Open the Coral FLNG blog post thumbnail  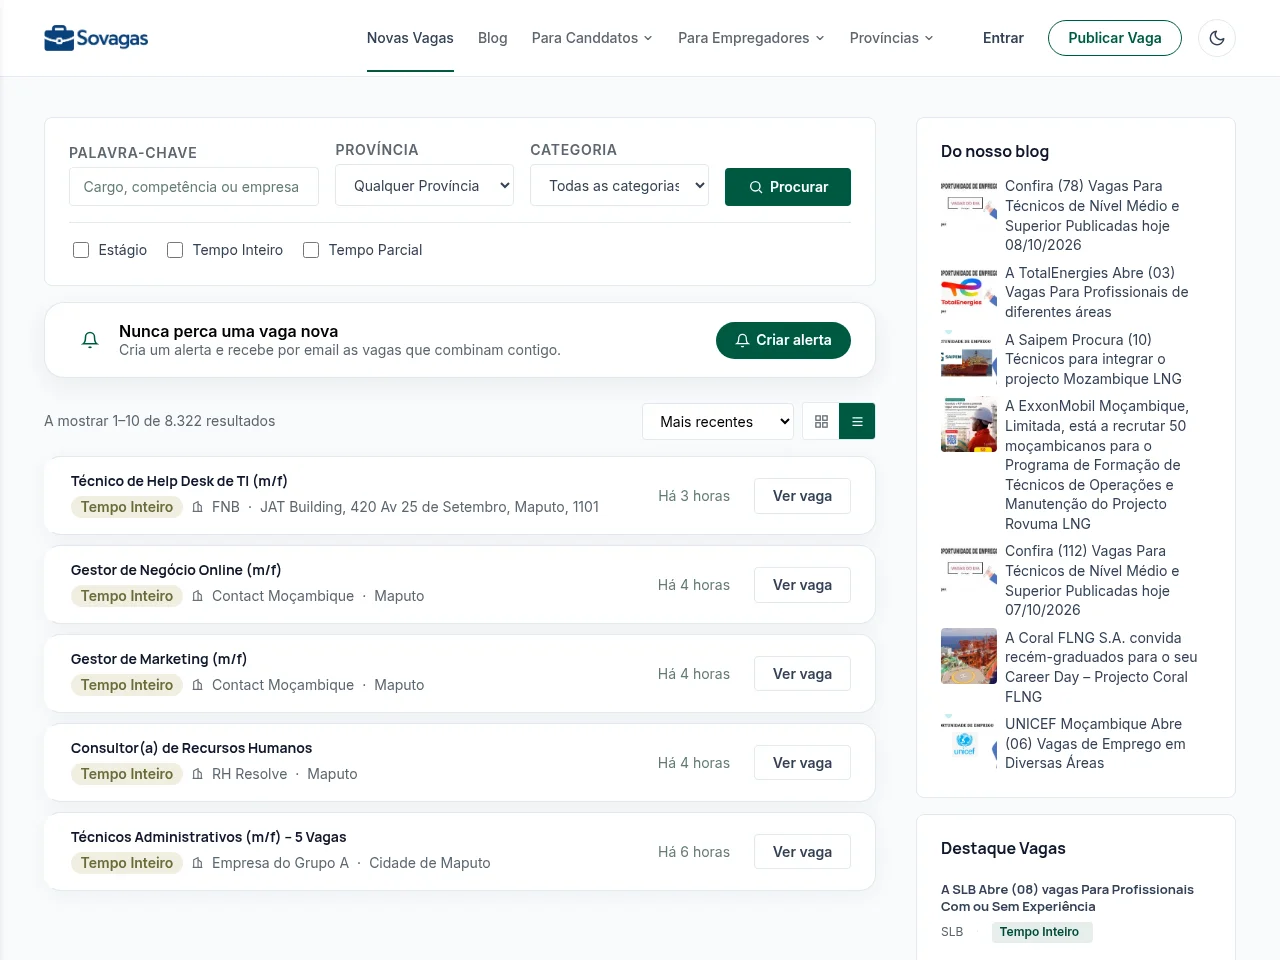pyautogui.click(x=969, y=656)
